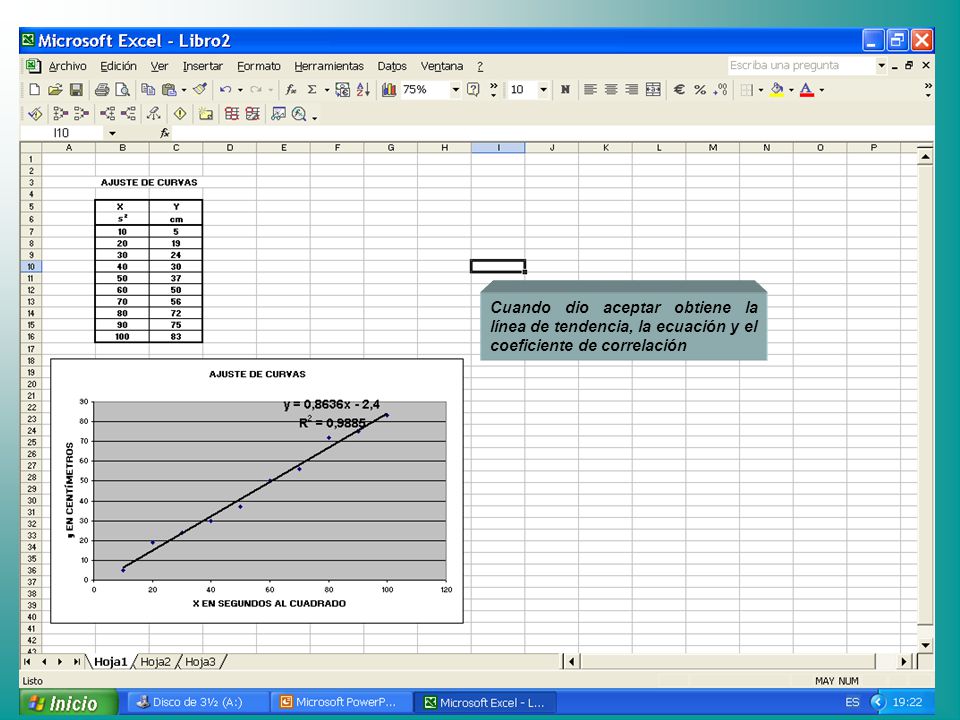Expand undo history dropdown arrow
This screenshot has width=960, height=720.
(240, 90)
